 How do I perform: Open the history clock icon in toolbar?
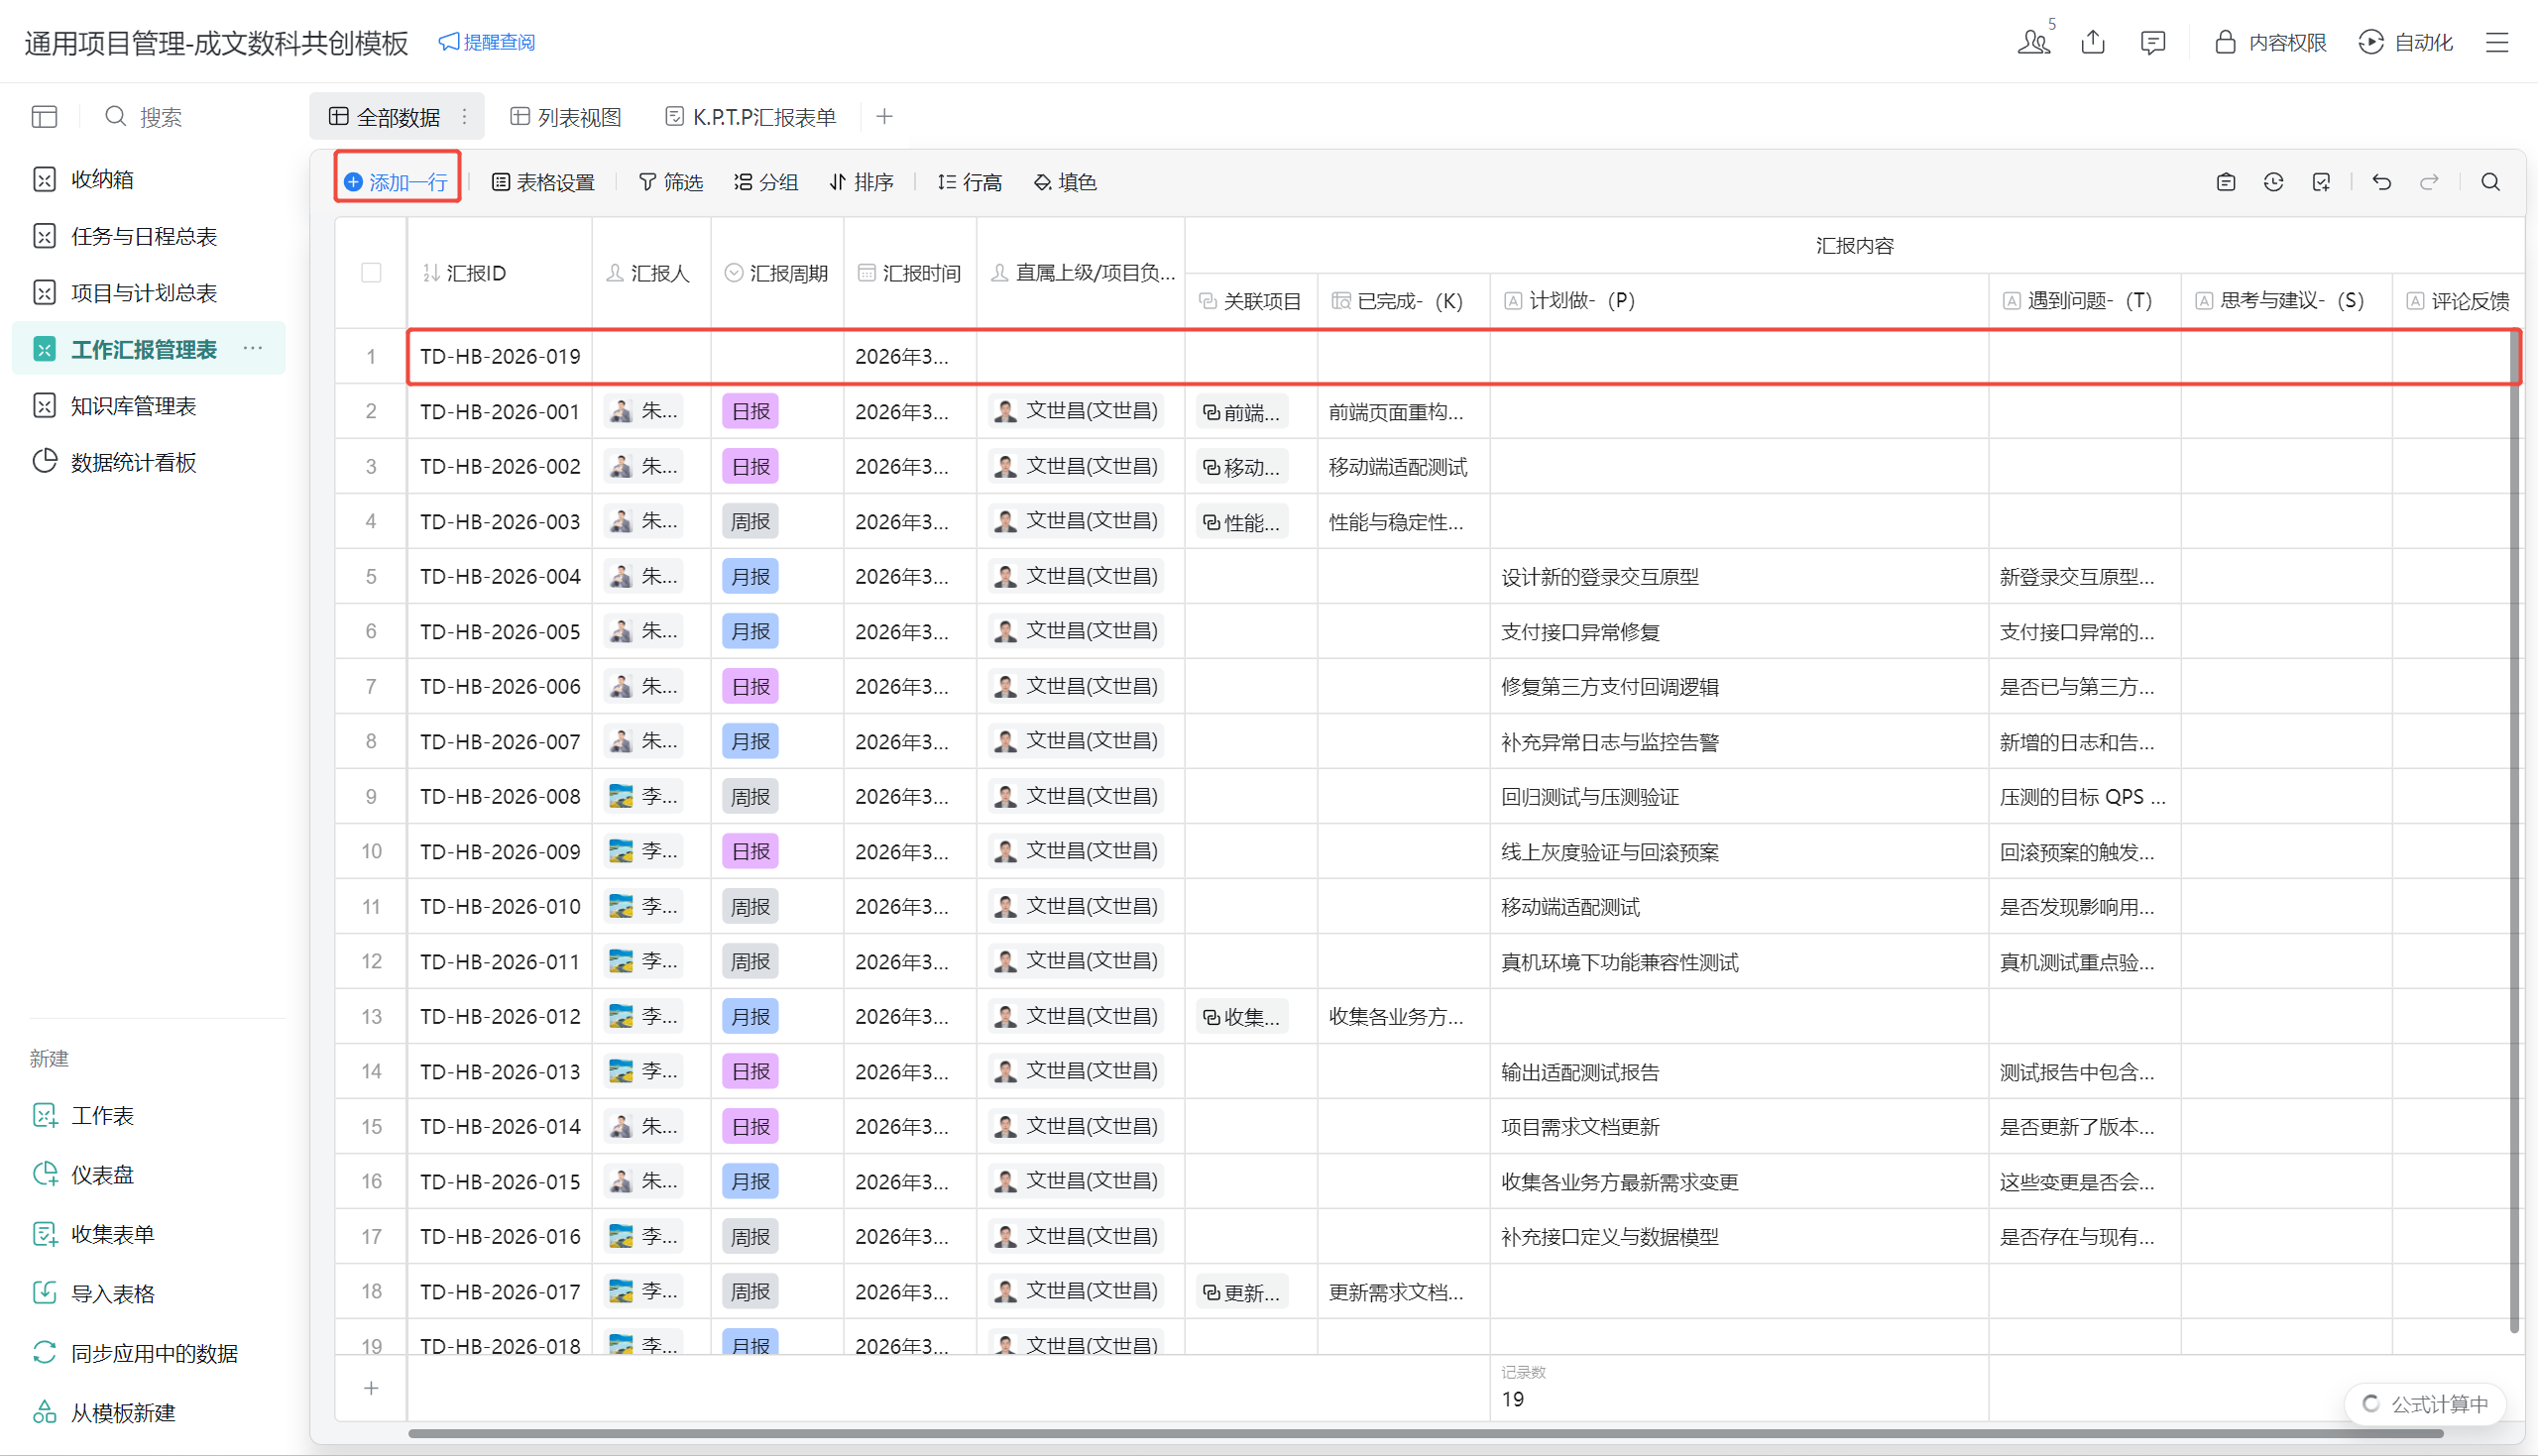pos(2273,182)
